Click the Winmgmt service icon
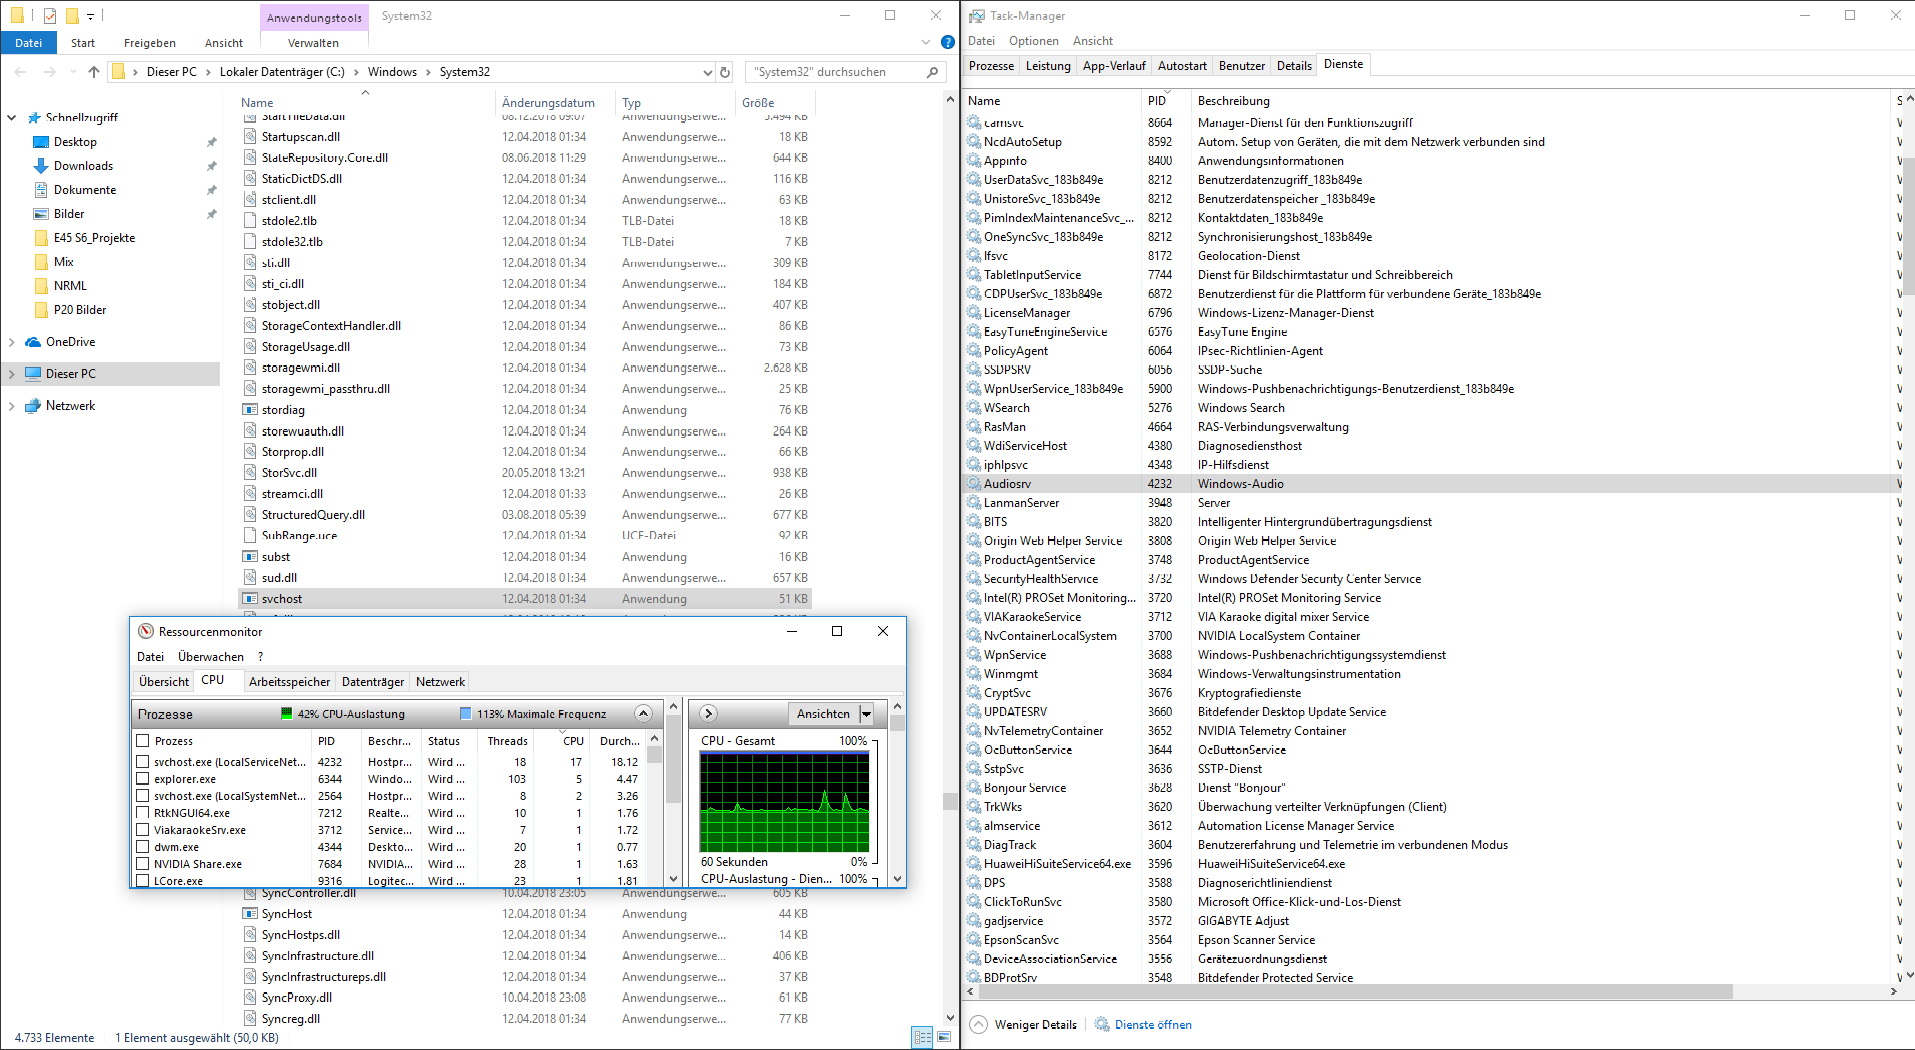Viewport: 1915px width, 1050px height. click(x=974, y=674)
